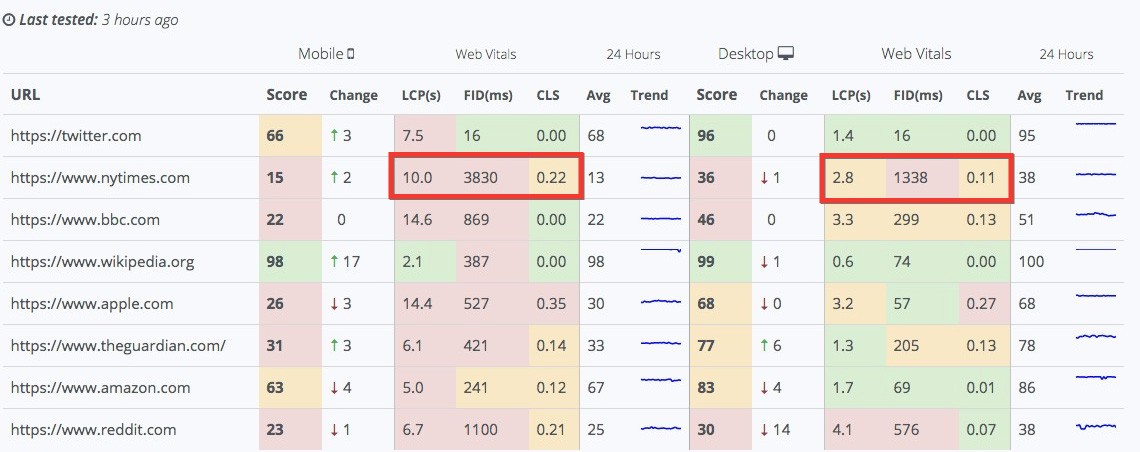Sort by the mobile Score column header

tap(286, 94)
